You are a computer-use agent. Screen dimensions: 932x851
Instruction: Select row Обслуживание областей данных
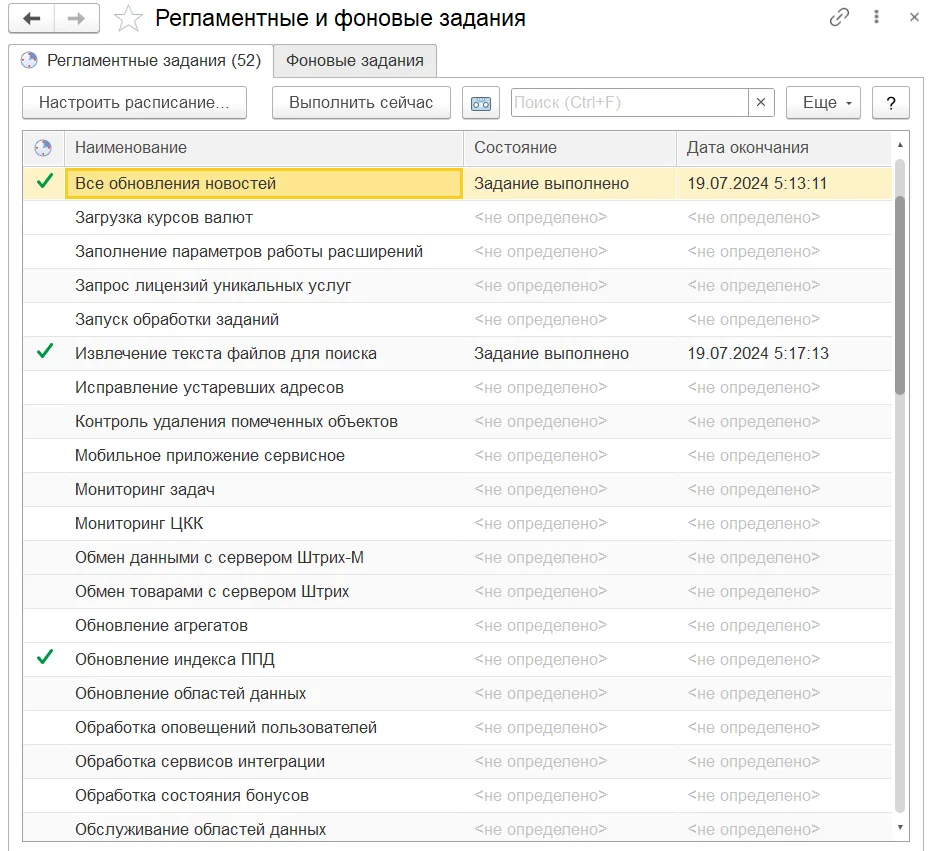(x=457, y=827)
